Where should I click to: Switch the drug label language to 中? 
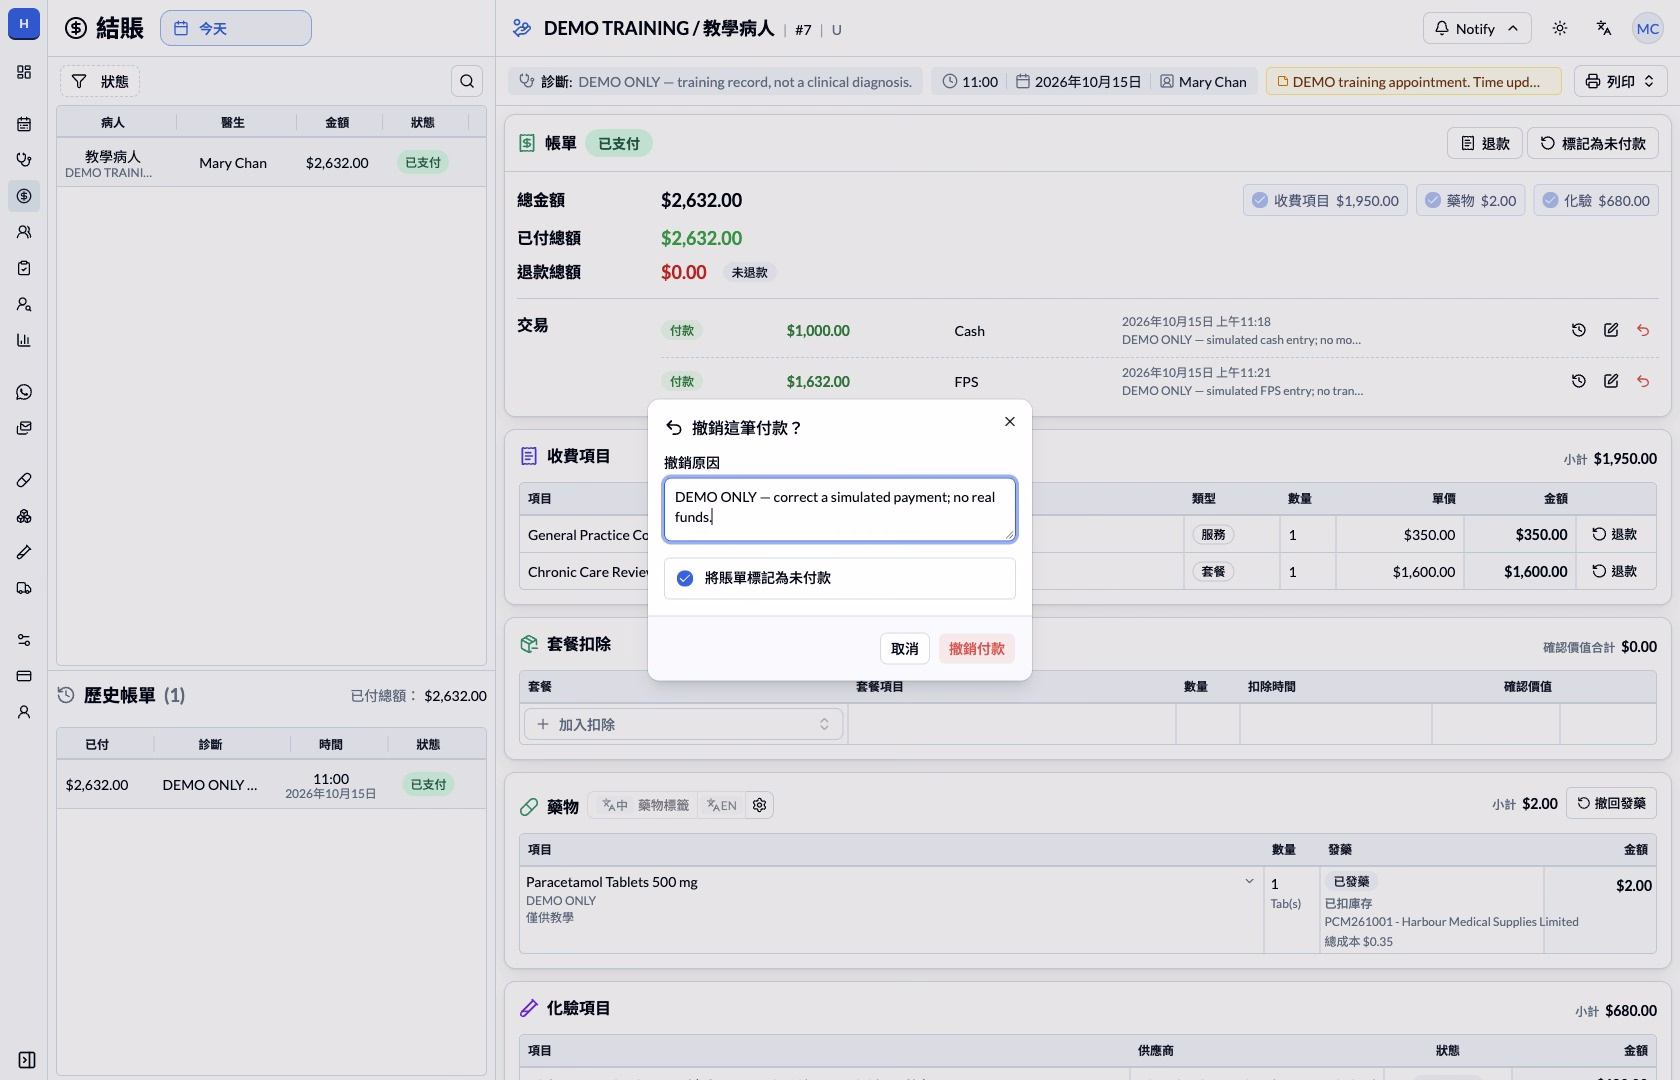615,805
